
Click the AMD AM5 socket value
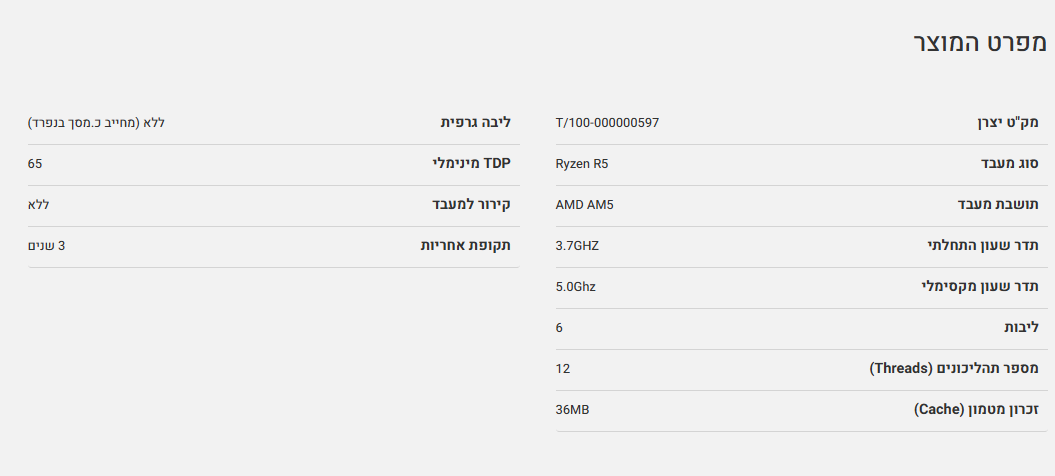pos(584,205)
